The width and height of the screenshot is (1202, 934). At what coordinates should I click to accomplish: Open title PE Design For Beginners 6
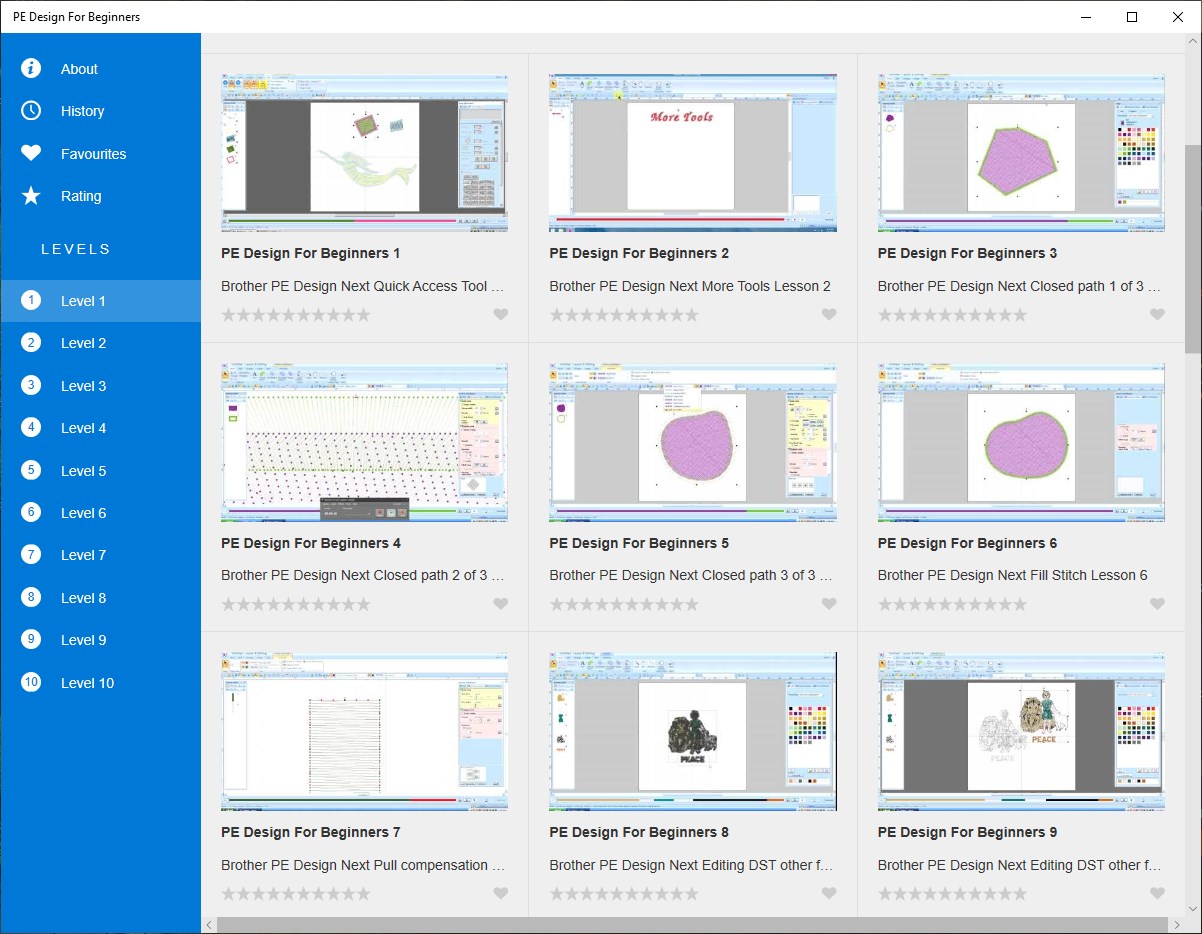[967, 543]
